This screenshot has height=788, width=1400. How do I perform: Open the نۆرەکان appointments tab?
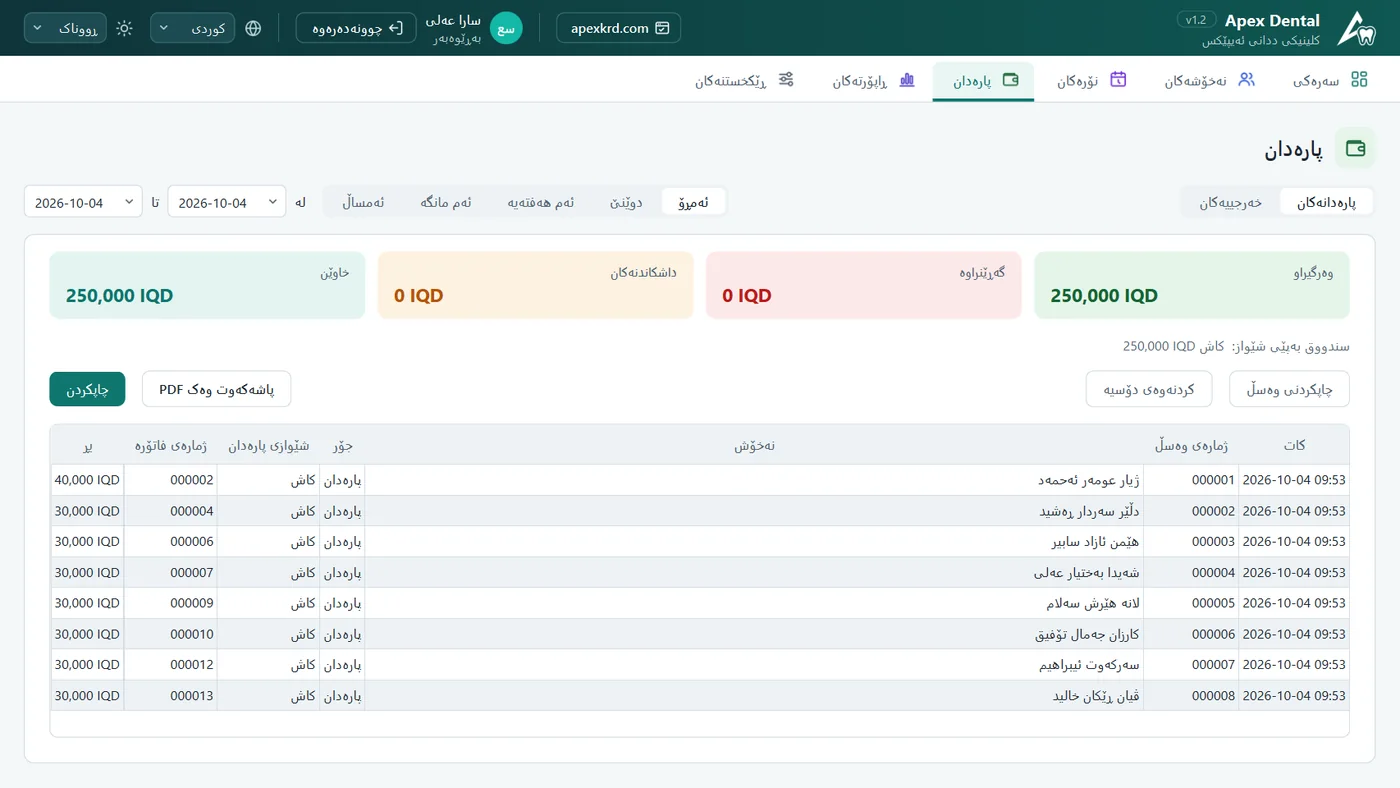pos(1092,80)
